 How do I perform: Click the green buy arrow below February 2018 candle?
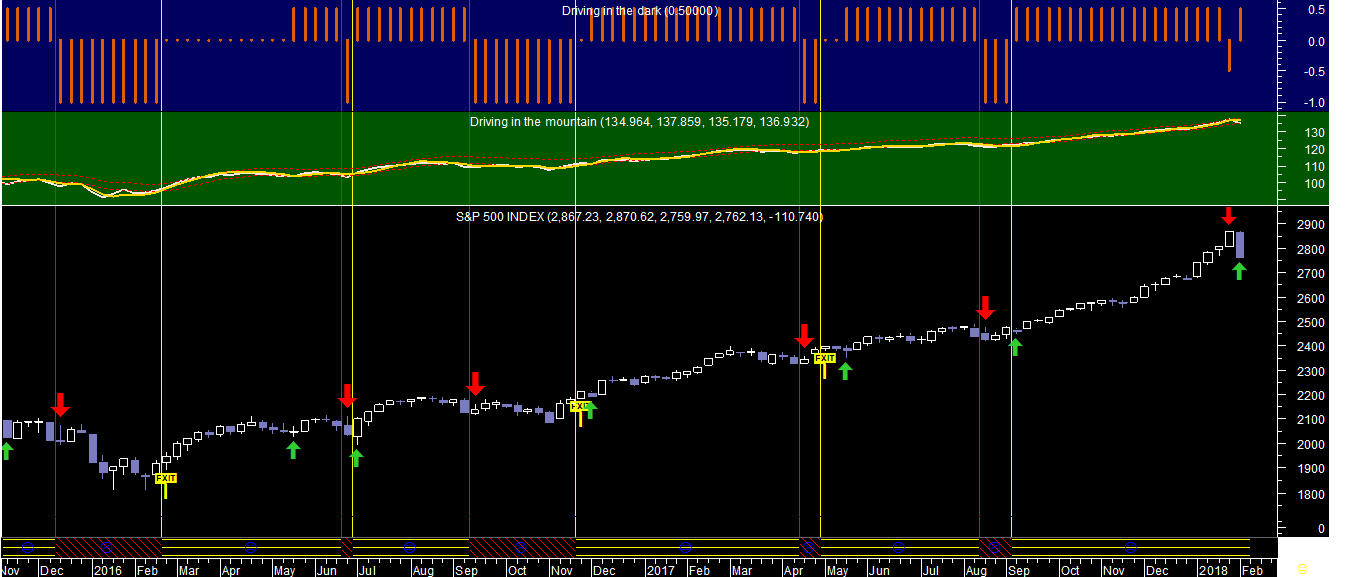[x=1240, y=271]
